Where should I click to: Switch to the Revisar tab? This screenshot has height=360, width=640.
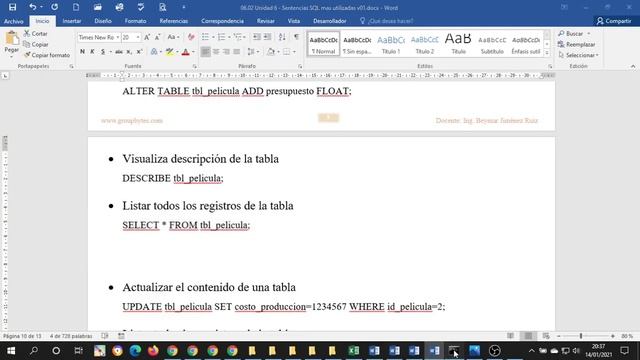click(266, 21)
